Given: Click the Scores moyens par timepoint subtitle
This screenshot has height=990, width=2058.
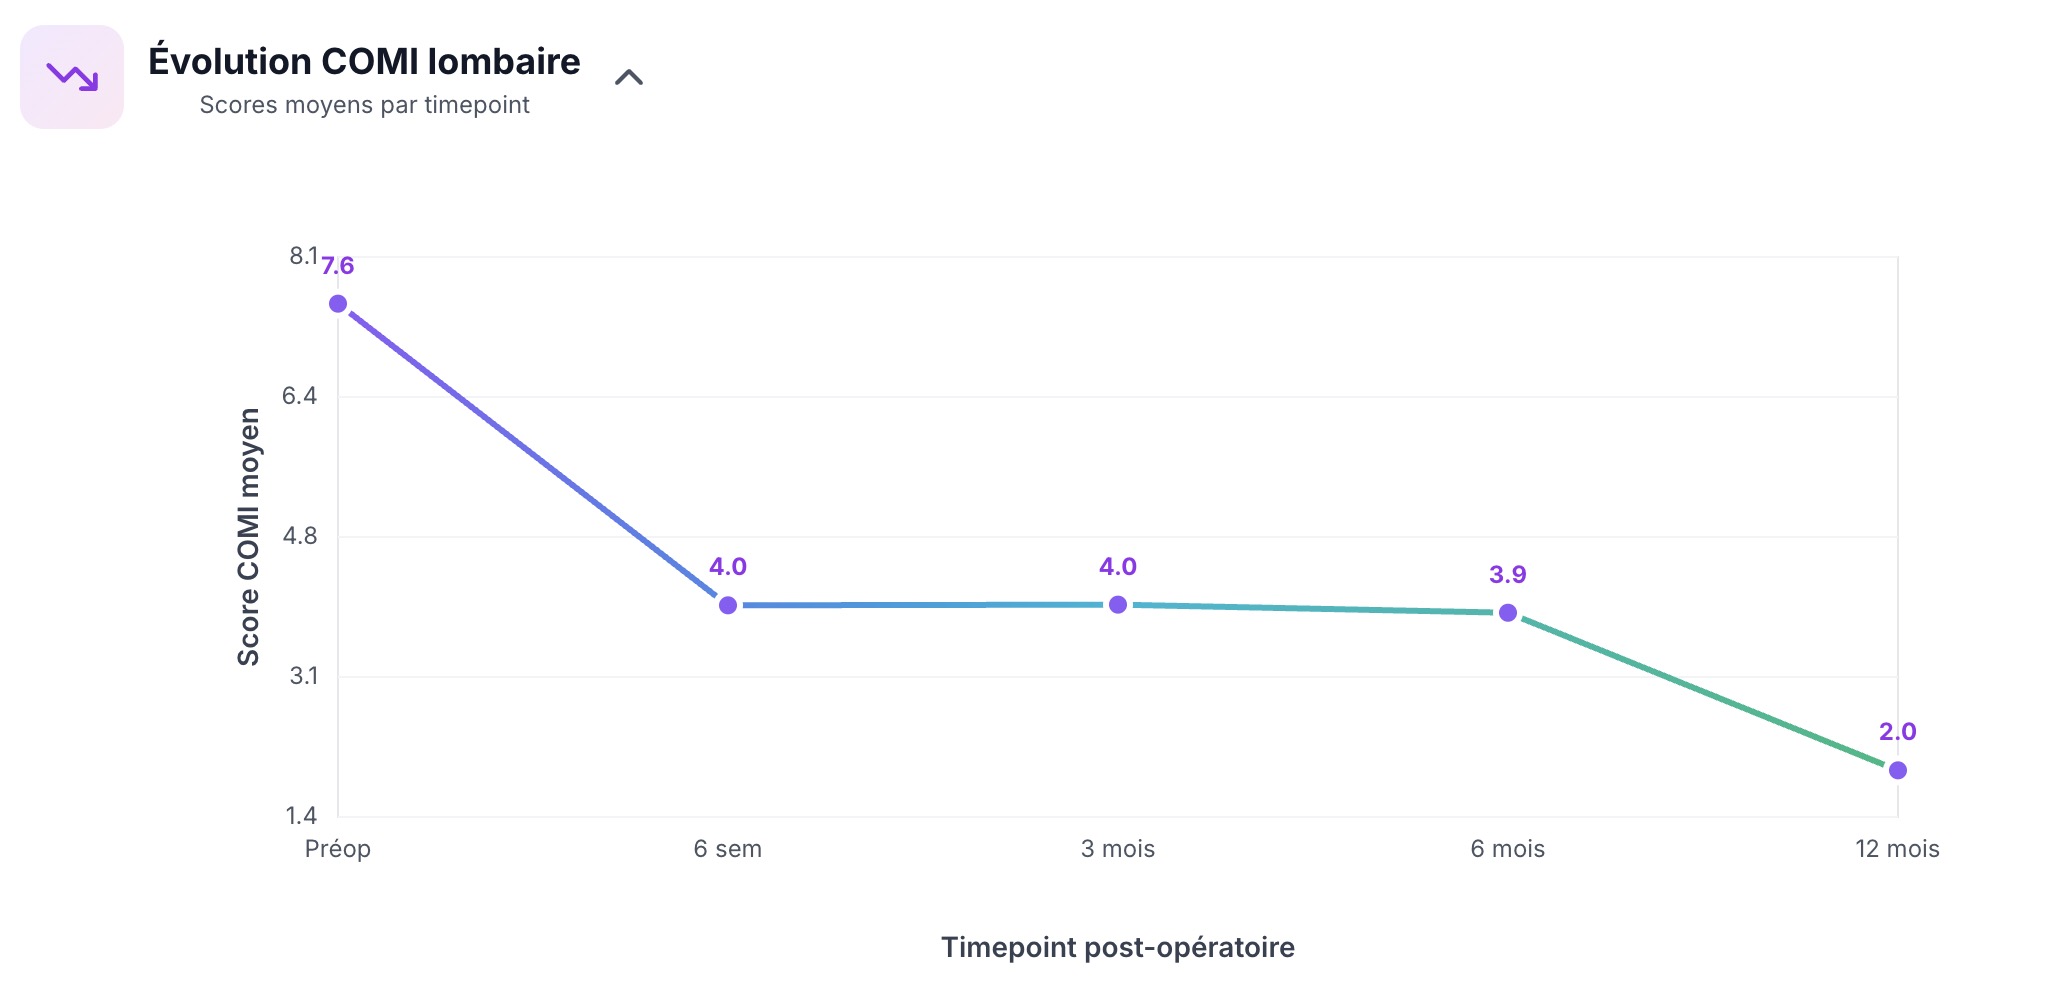Looking at the screenshot, I should pos(364,105).
